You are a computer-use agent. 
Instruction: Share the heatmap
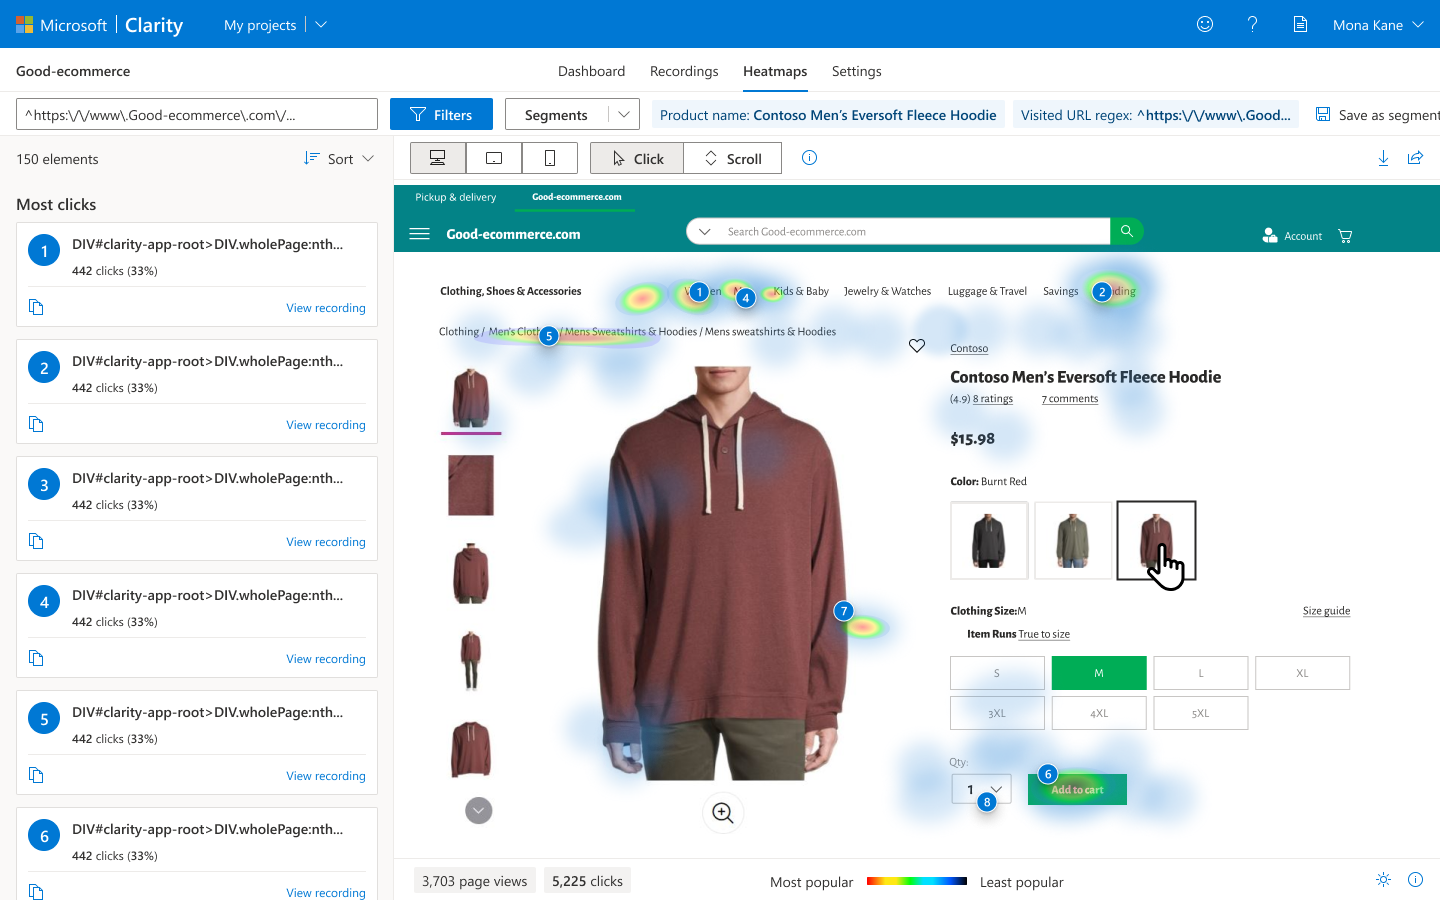1415,158
